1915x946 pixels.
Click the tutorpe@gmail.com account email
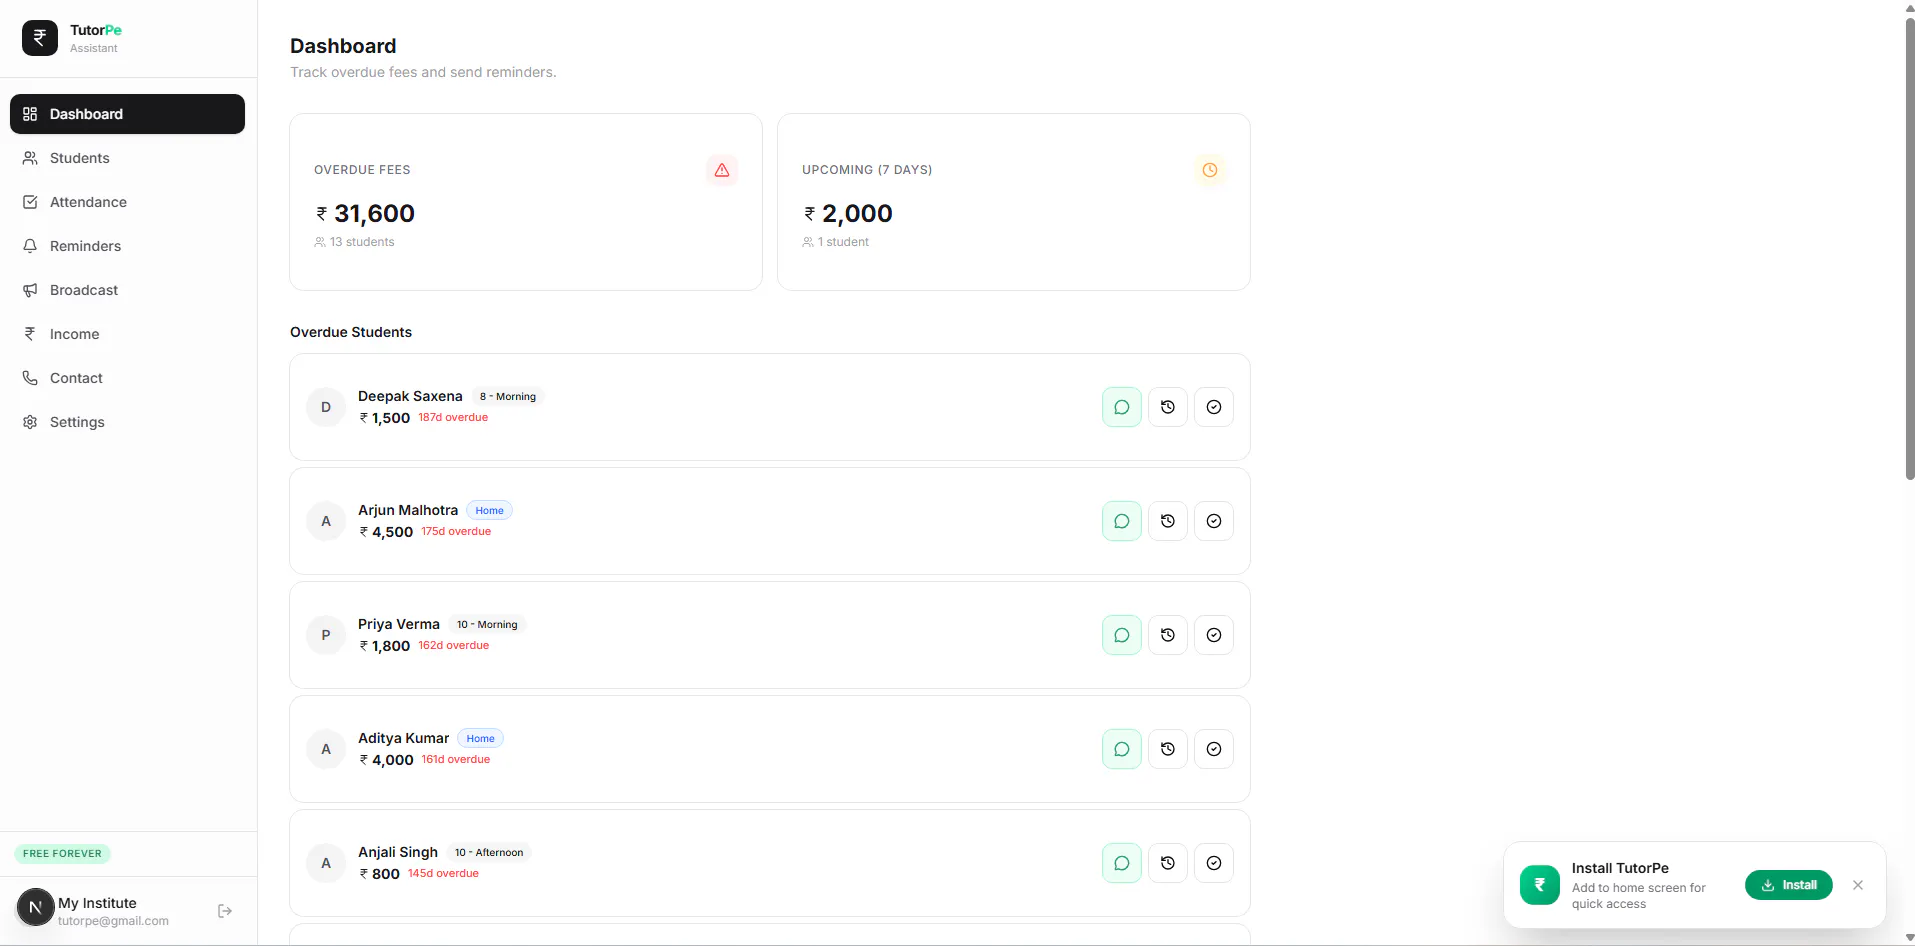113,921
